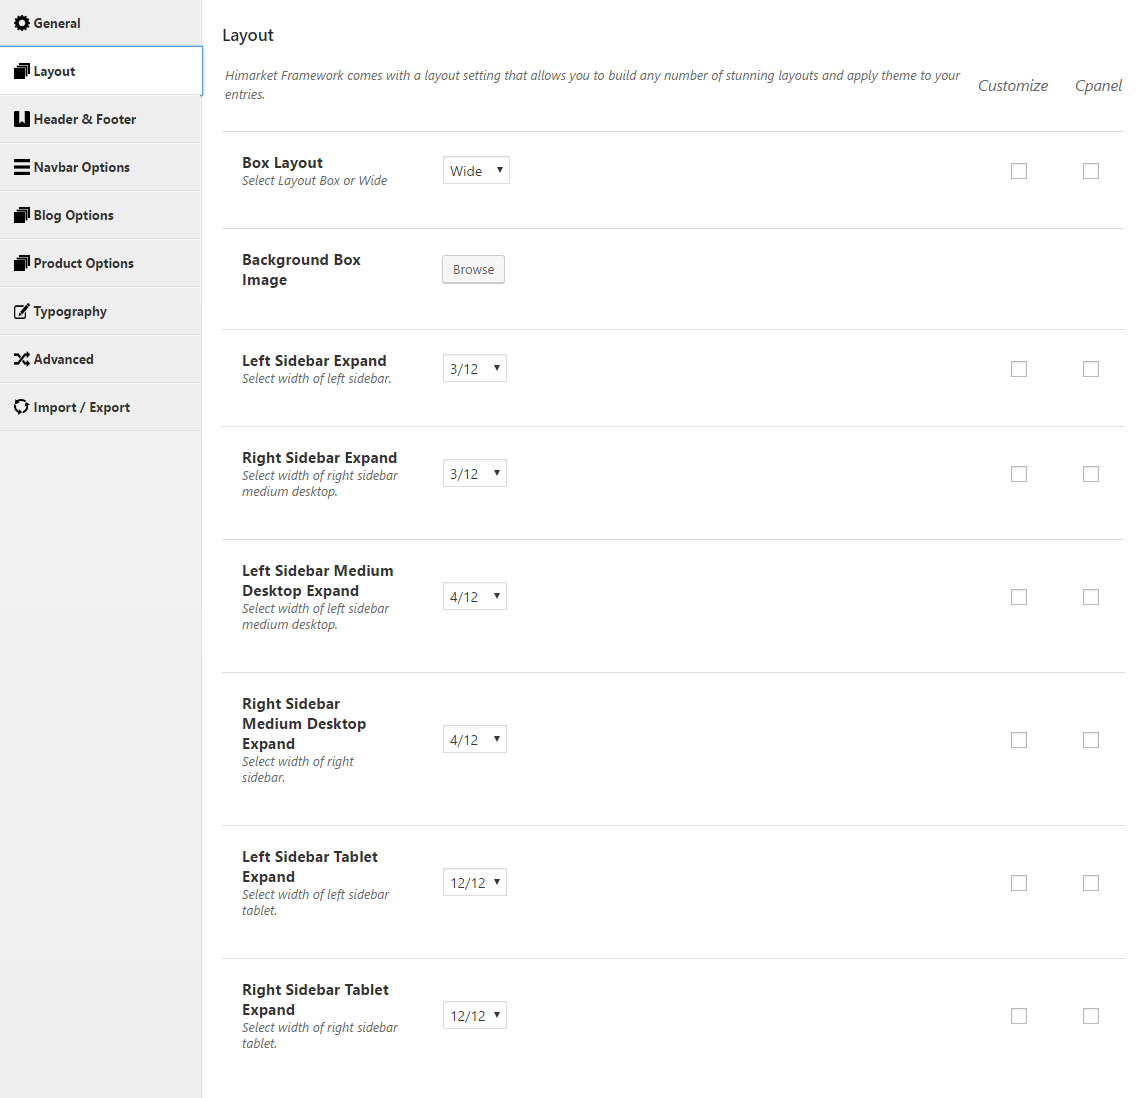Switch to Header & Footer section
Viewport: 1142px width, 1098px height.
pyautogui.click(x=101, y=119)
